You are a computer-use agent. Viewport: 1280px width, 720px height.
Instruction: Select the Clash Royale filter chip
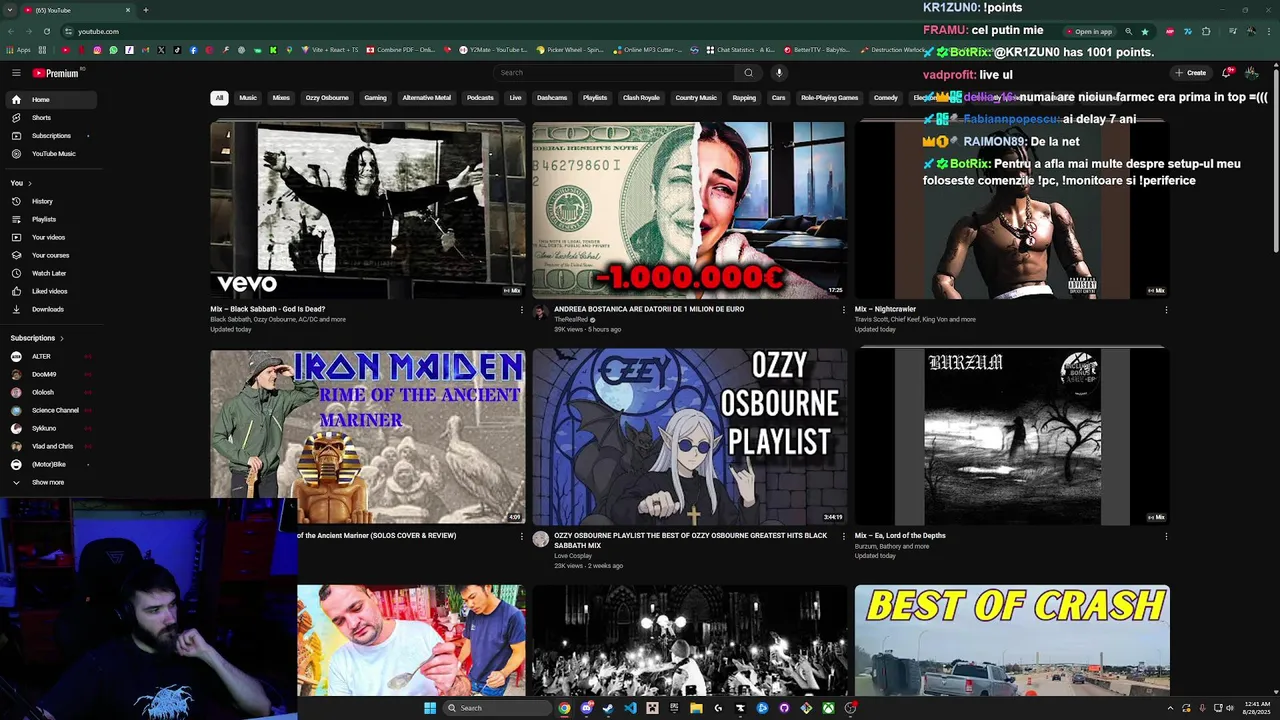(x=641, y=98)
